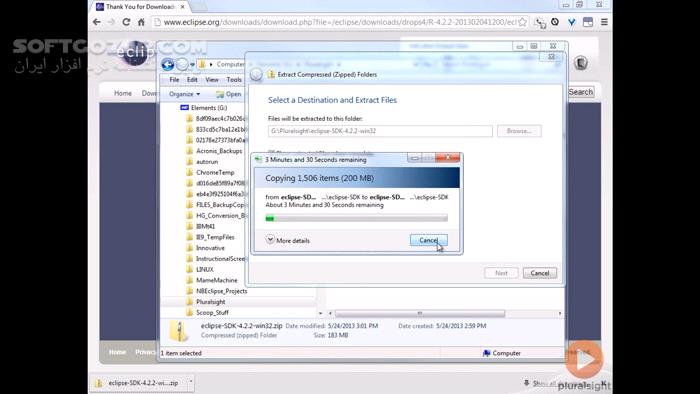This screenshot has width=700, height=394.
Task: Open the File menu in Explorer
Action: pos(174,79)
